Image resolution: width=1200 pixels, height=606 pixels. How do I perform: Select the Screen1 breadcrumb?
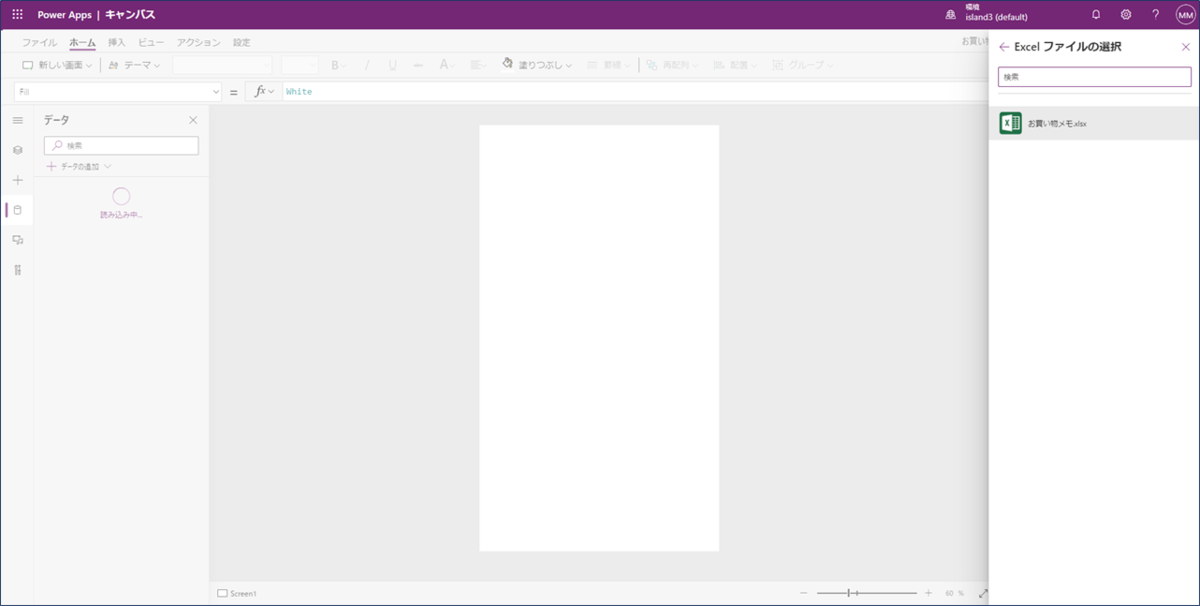(237, 594)
